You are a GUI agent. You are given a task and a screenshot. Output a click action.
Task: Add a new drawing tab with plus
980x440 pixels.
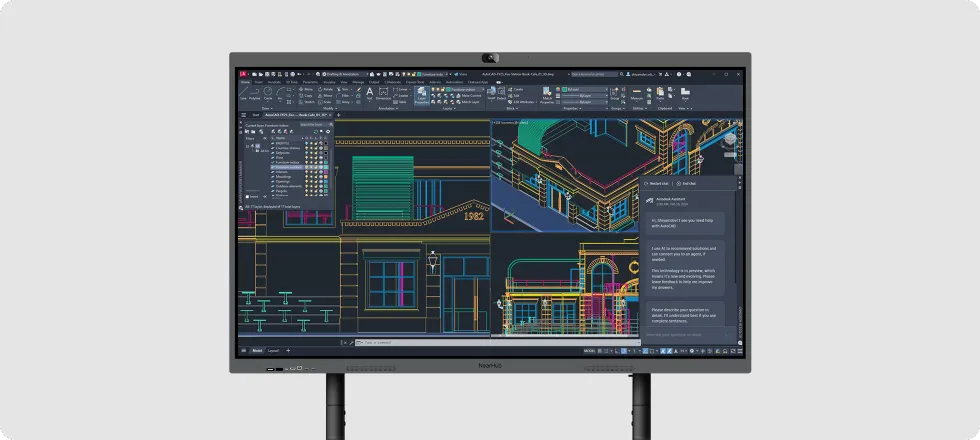click(339, 115)
